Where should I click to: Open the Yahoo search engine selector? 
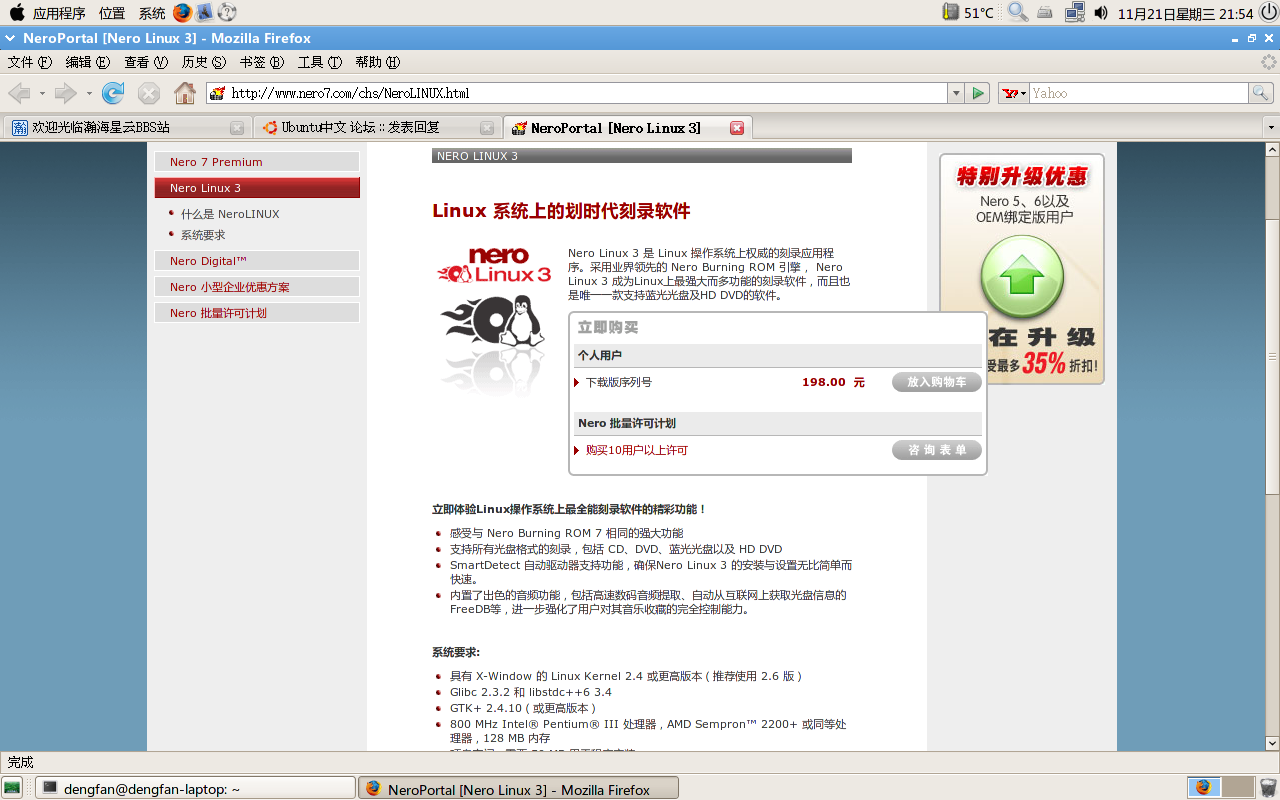(x=1013, y=93)
